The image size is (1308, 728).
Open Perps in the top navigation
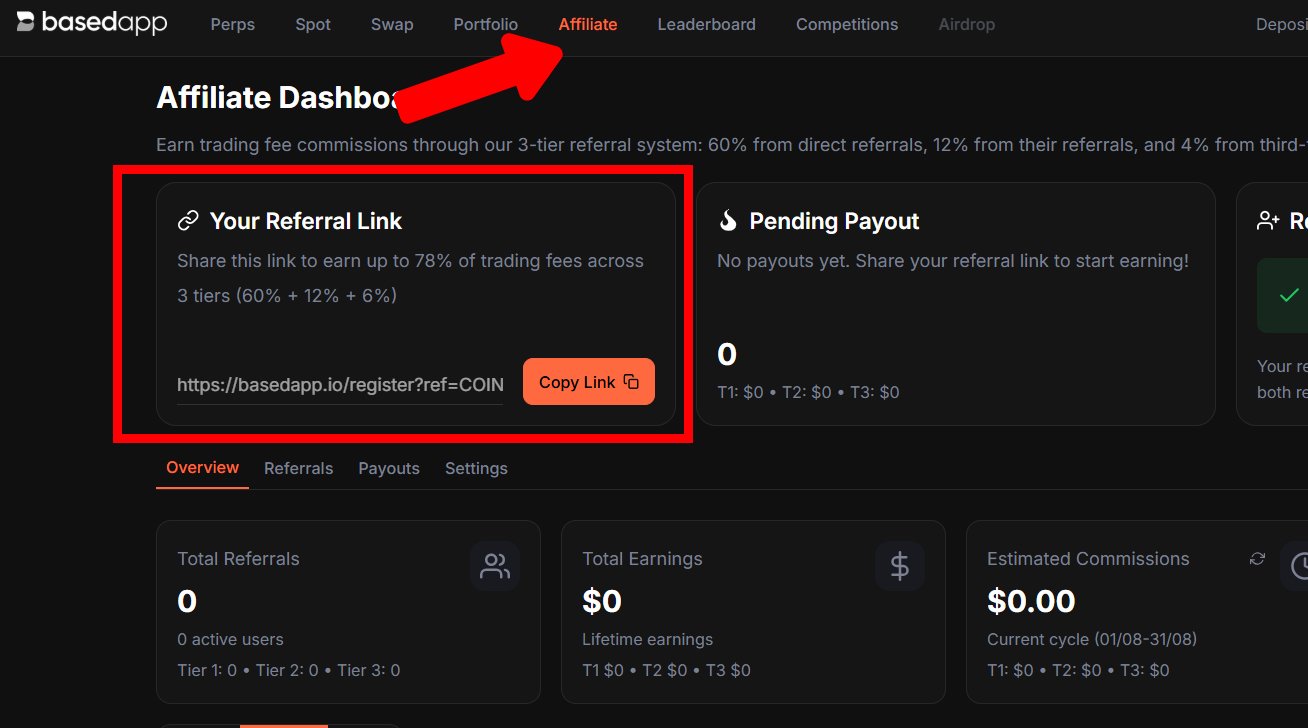coord(233,24)
